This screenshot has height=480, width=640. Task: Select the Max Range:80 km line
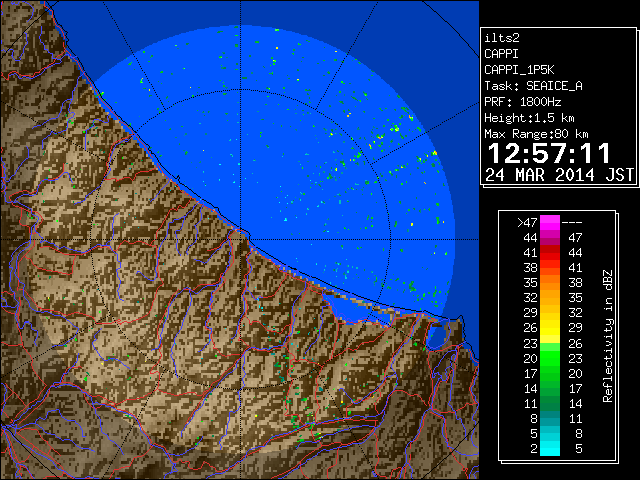click(536, 134)
